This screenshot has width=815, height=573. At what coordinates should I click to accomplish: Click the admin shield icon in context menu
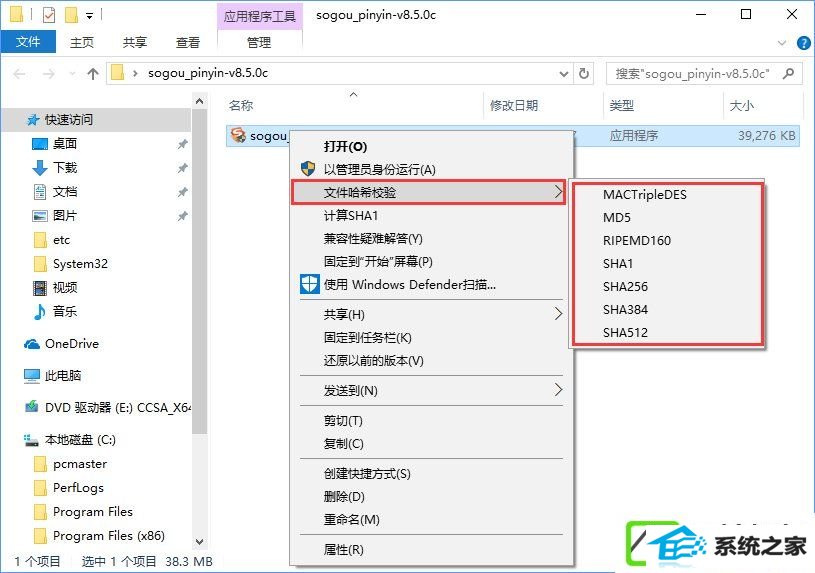click(308, 168)
